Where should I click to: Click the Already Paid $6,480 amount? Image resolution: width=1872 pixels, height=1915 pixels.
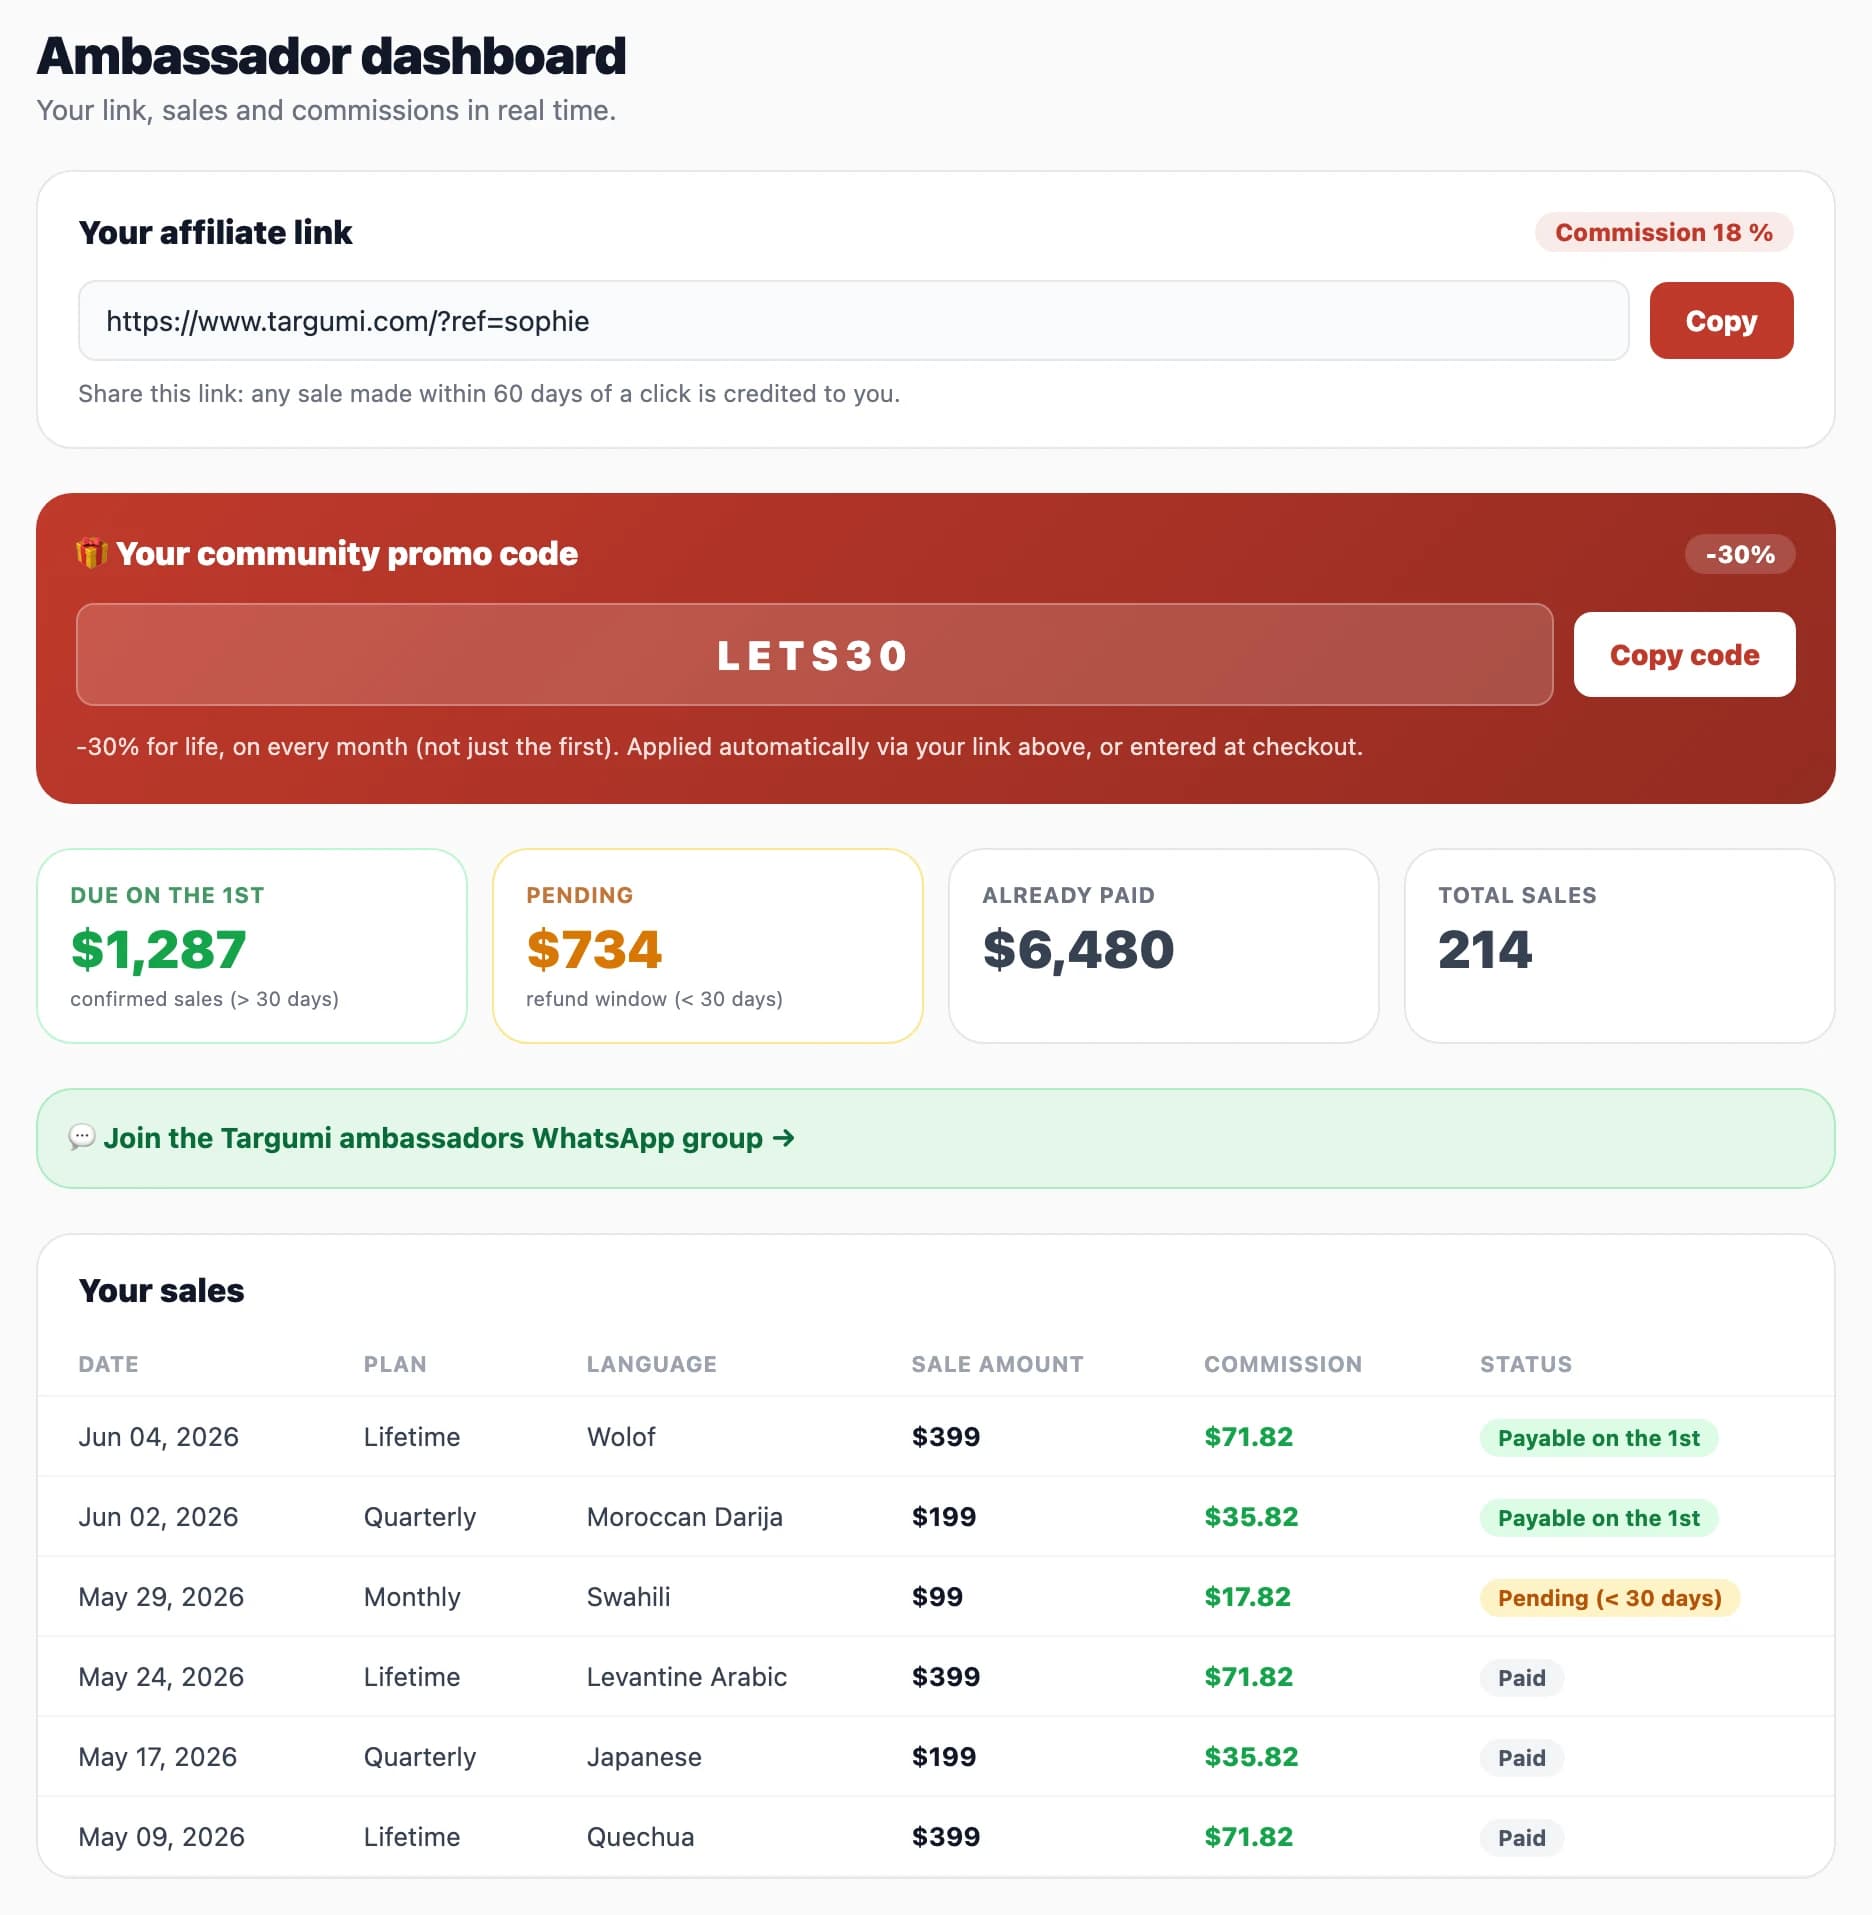1078,949
